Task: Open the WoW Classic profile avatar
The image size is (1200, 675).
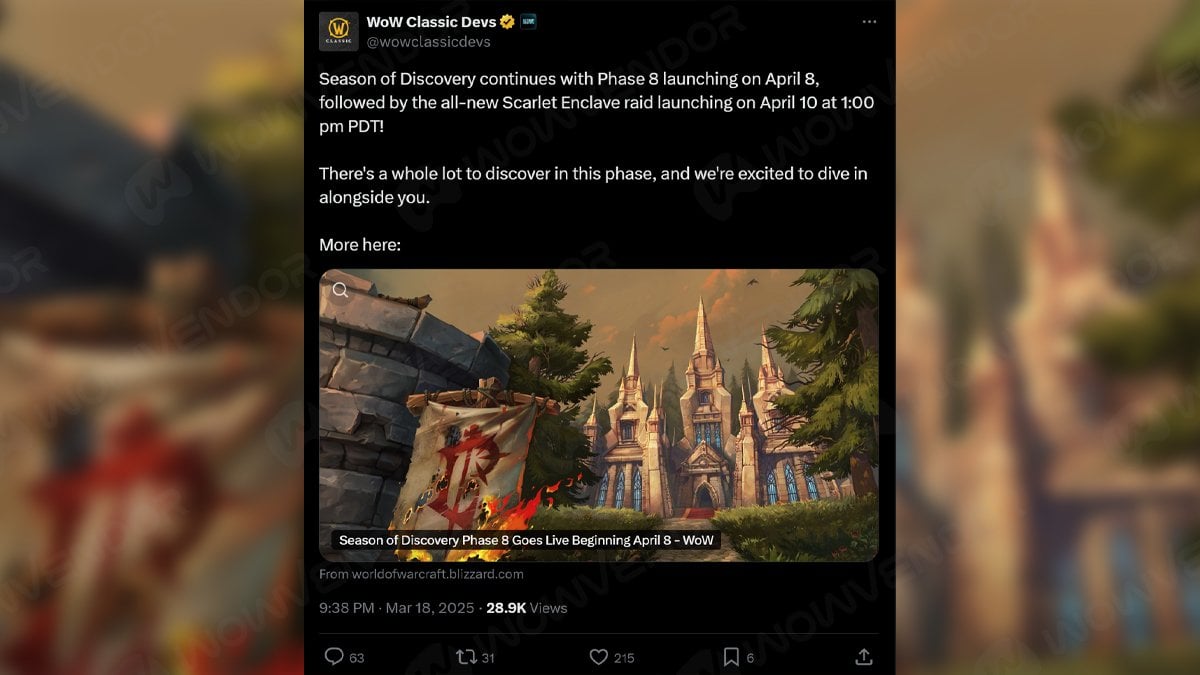Action: coord(338,32)
